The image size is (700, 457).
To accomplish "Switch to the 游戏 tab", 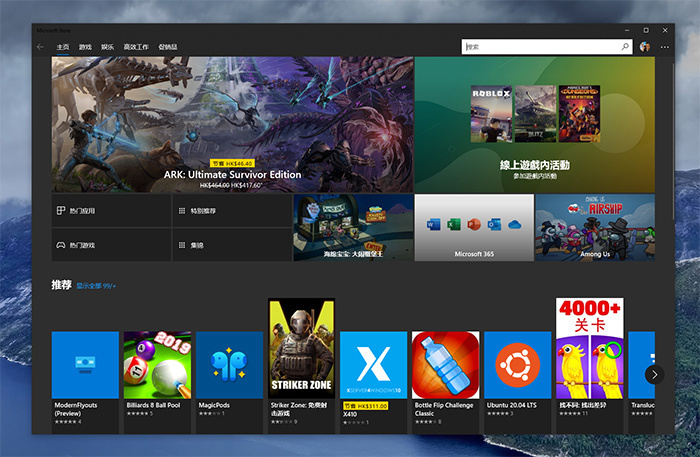I will coord(86,47).
